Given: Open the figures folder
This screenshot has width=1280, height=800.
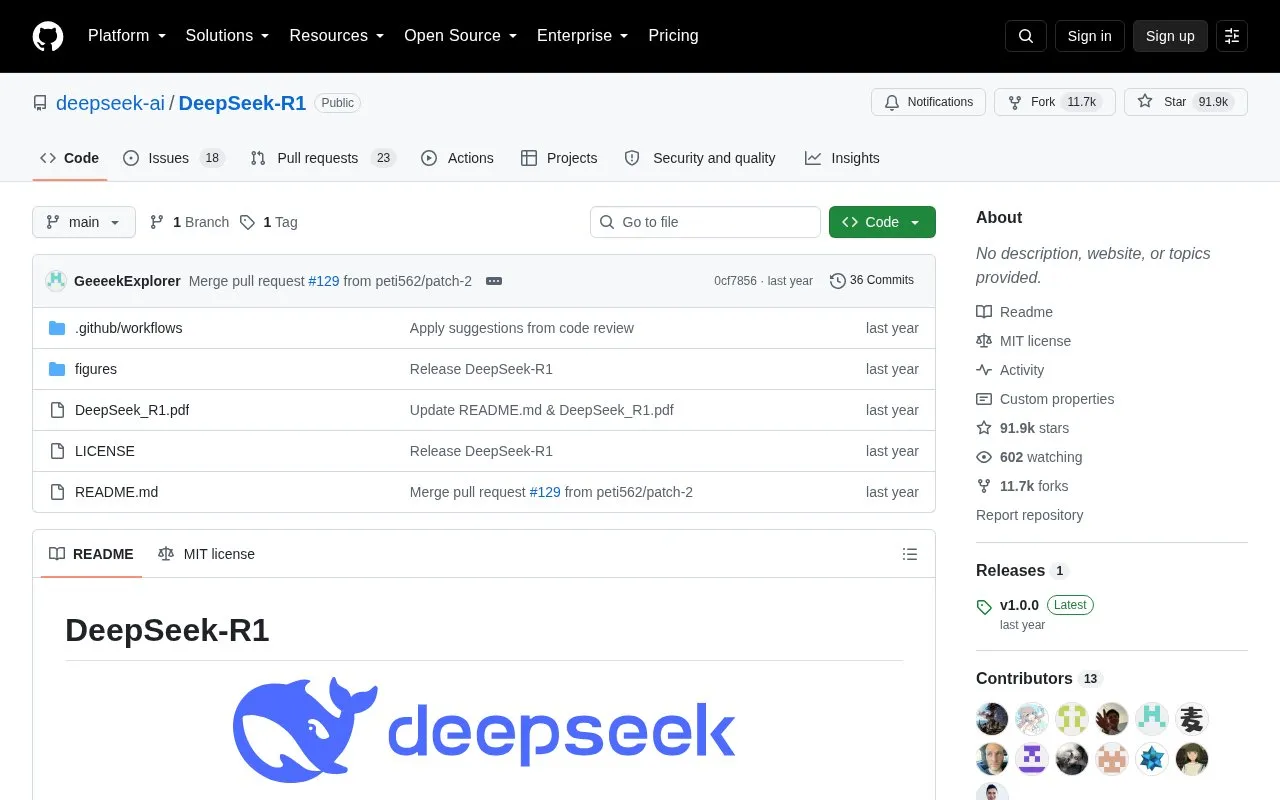Looking at the screenshot, I should (96, 369).
